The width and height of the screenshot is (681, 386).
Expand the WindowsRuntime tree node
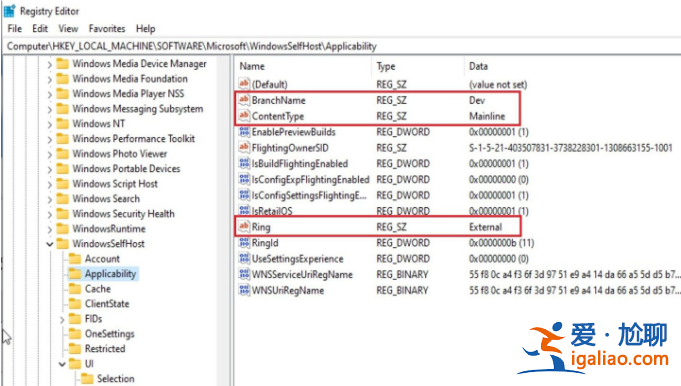[50, 229]
